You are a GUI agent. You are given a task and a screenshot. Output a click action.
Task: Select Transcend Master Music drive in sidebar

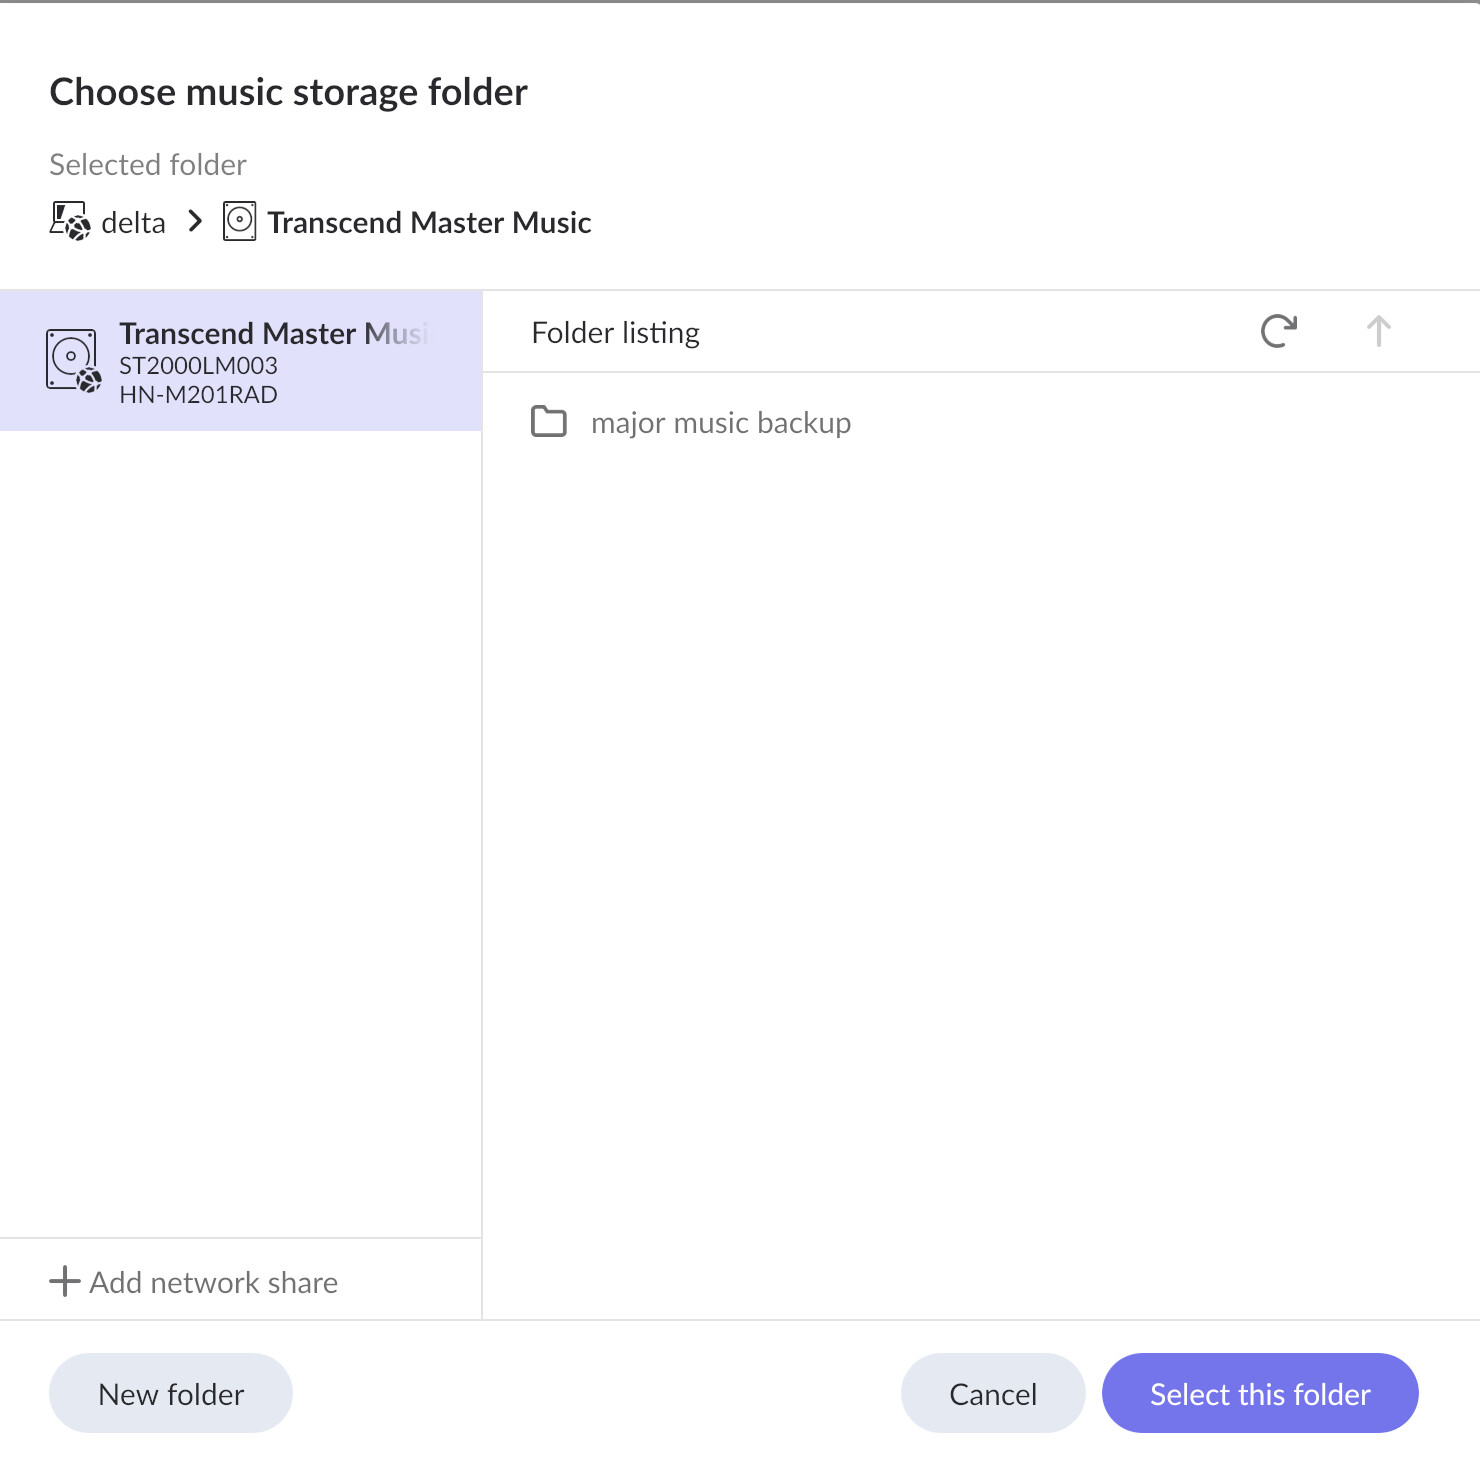(x=272, y=334)
